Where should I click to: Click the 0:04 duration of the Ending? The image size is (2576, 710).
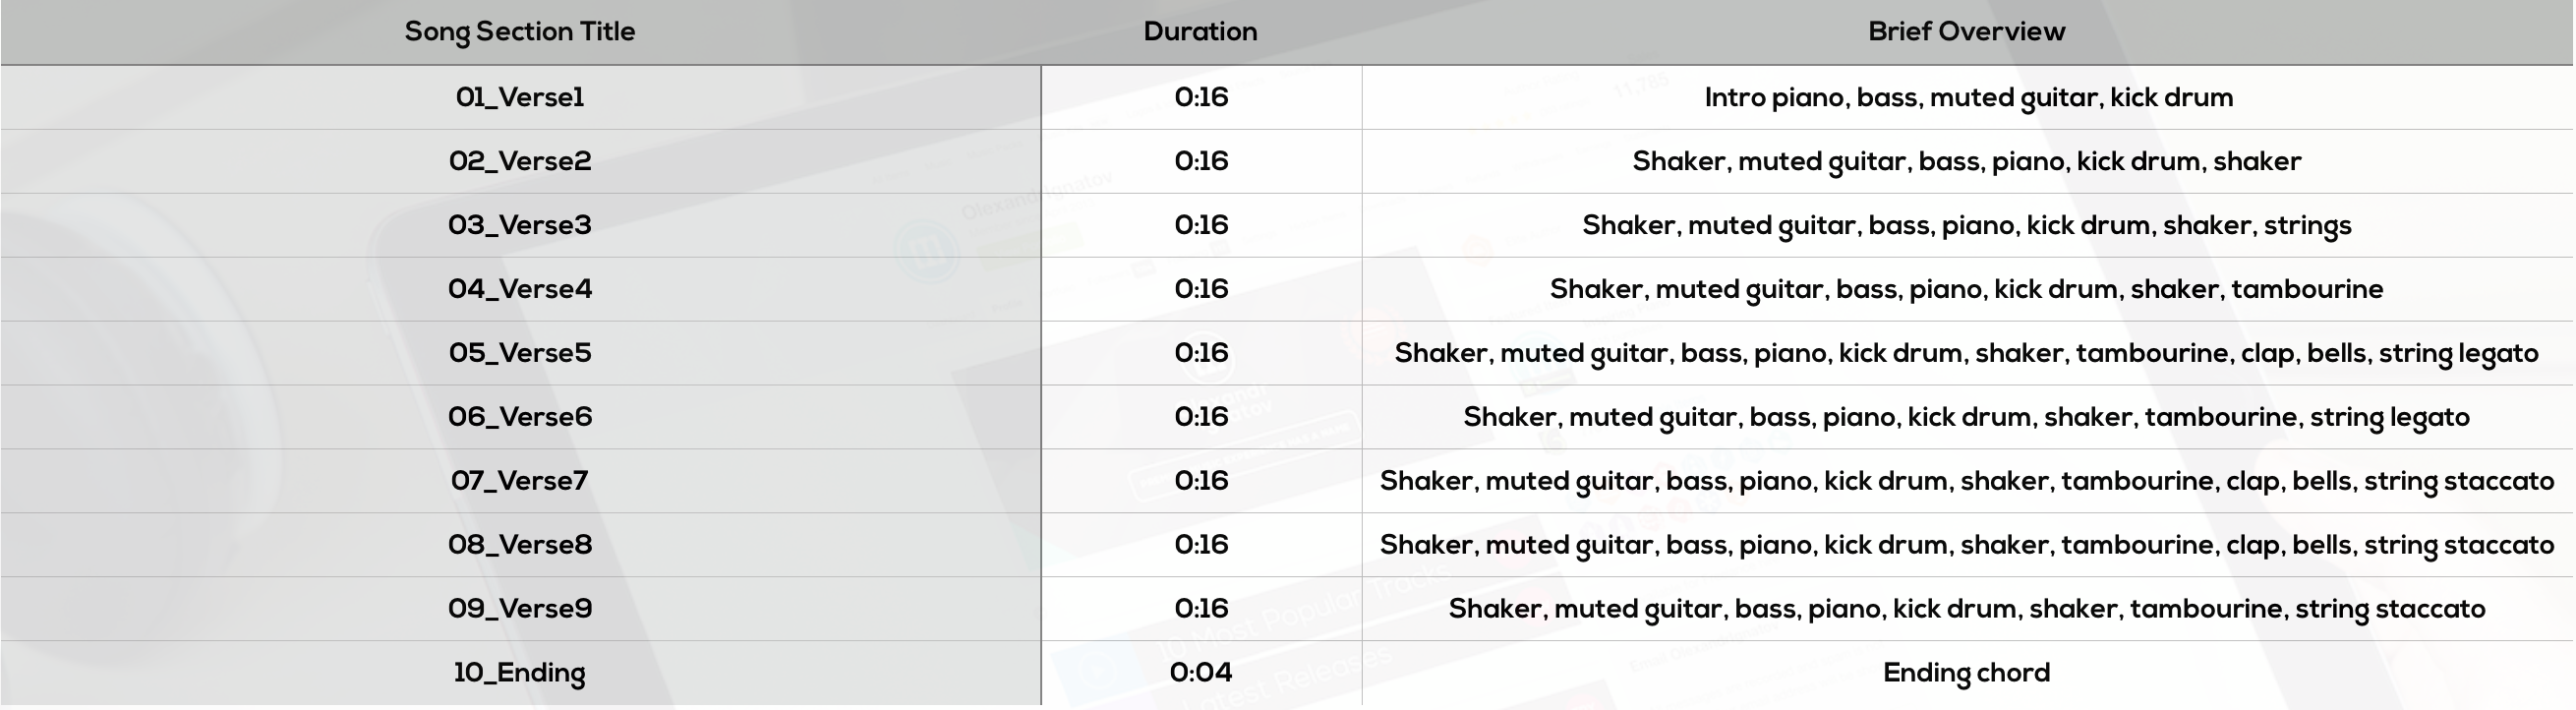pyautogui.click(x=1200, y=672)
